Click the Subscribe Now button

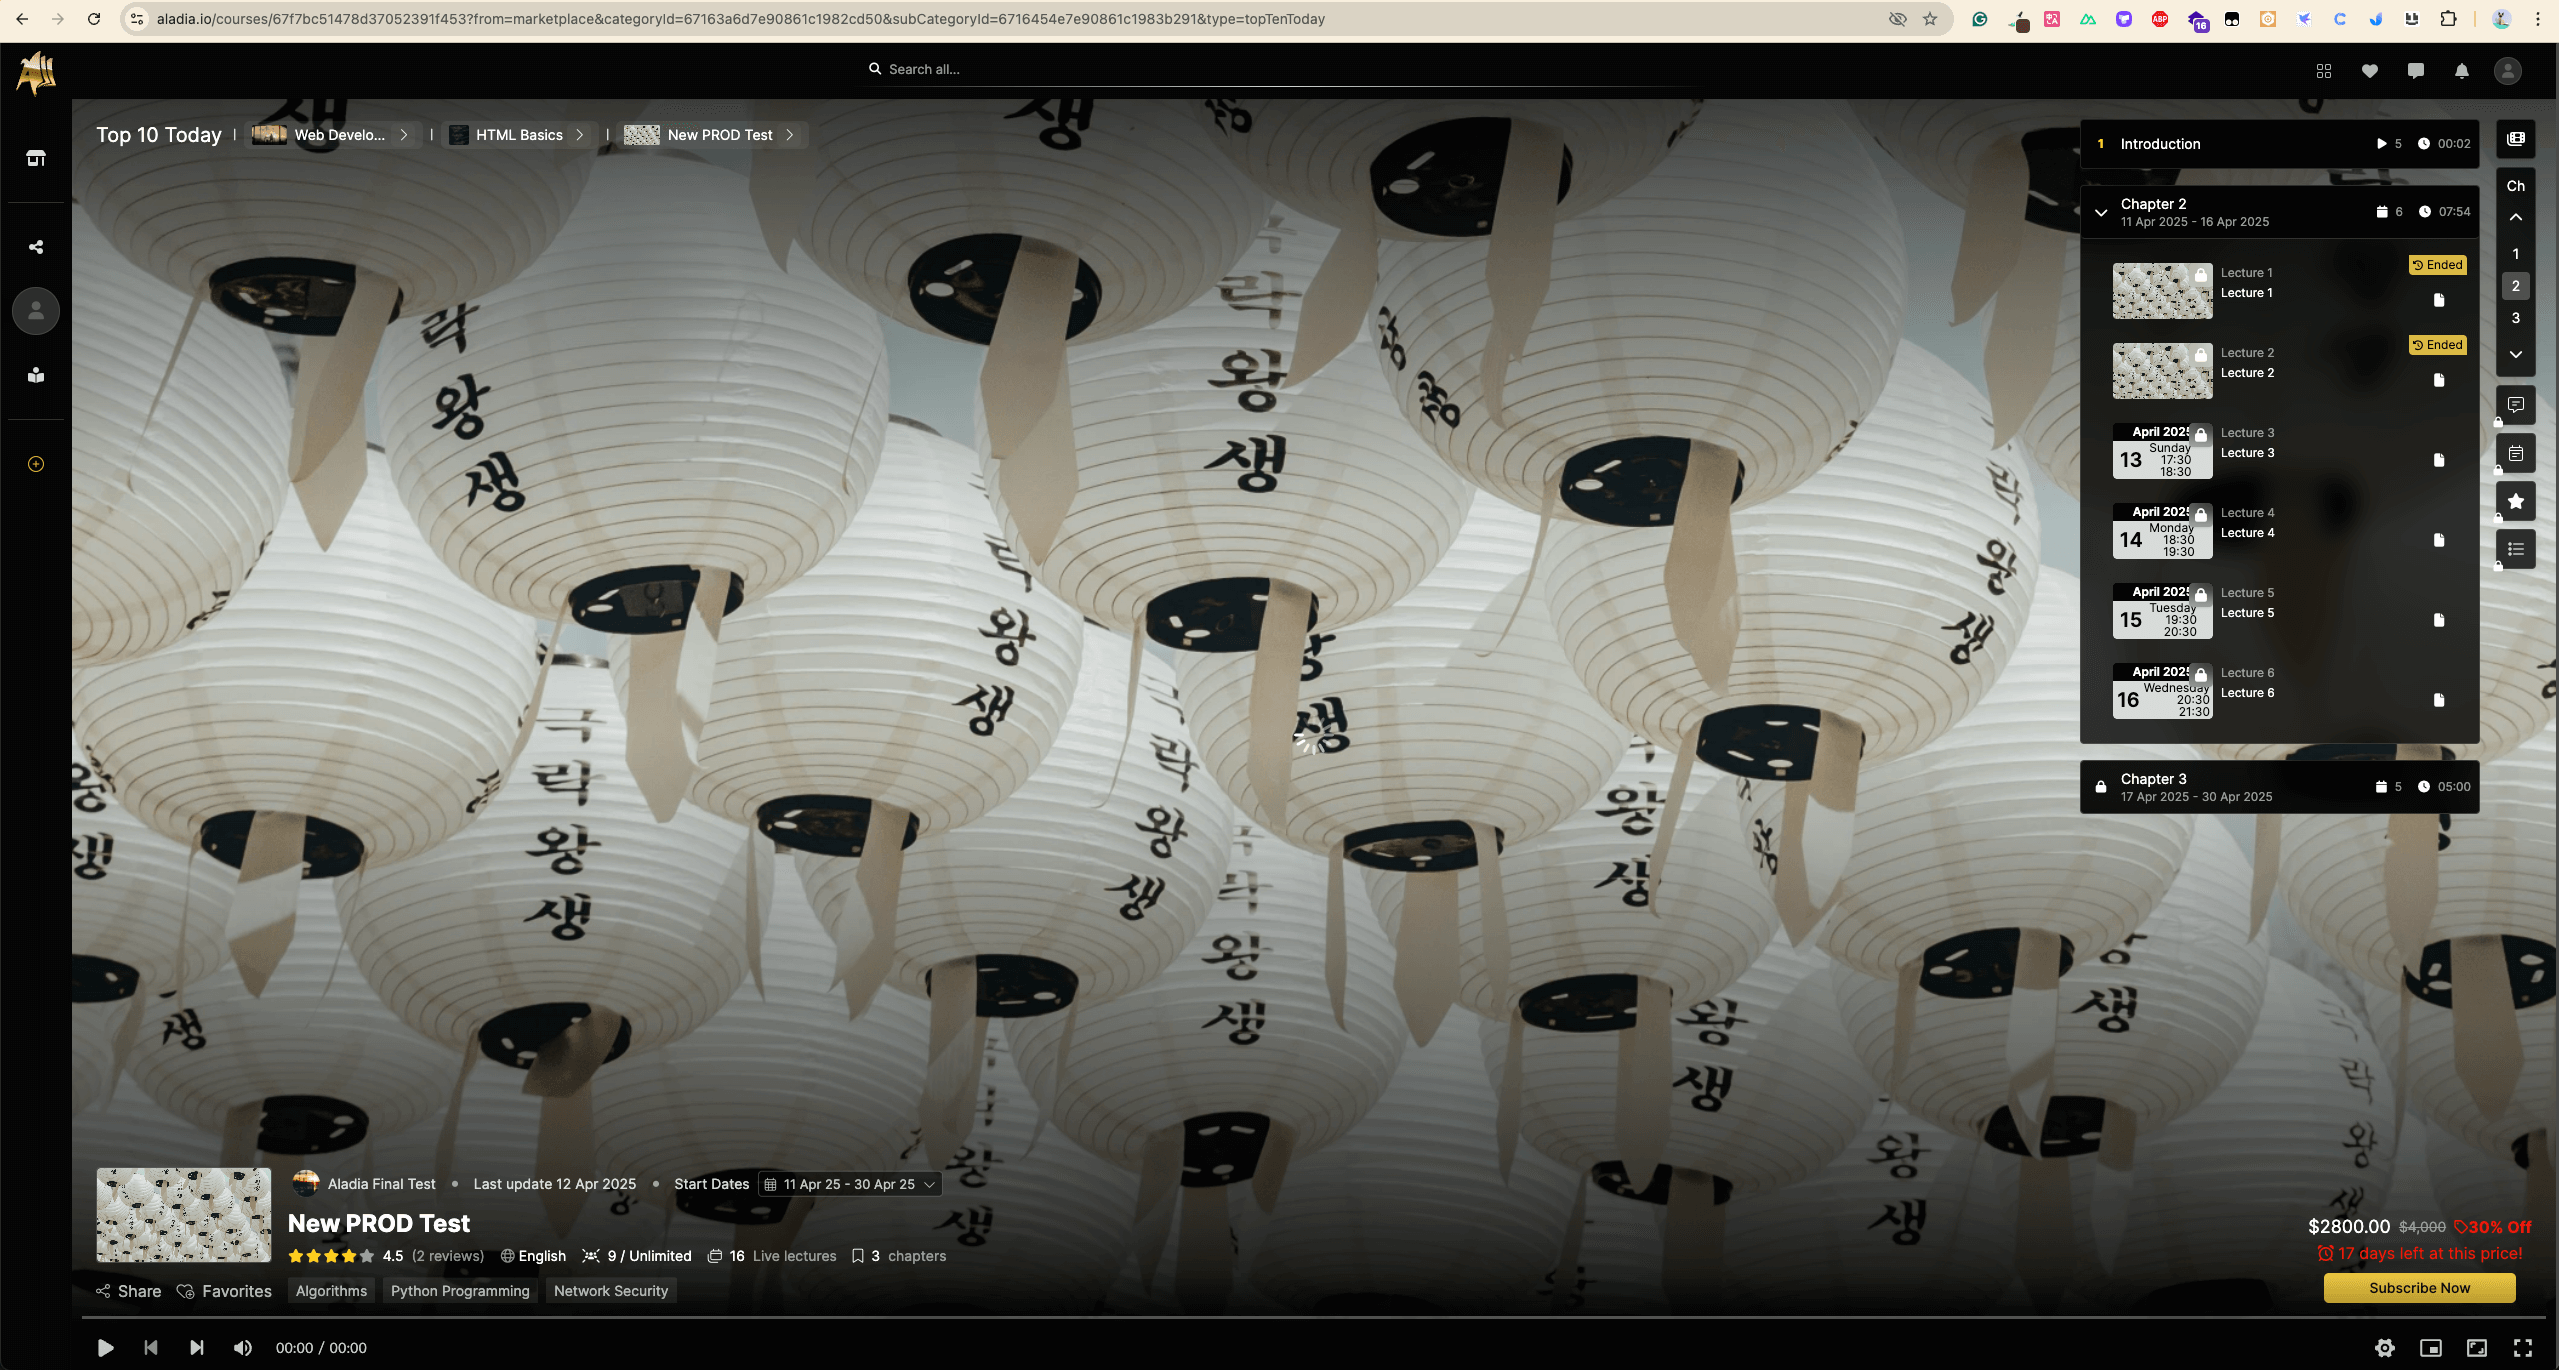pyautogui.click(x=2418, y=1288)
